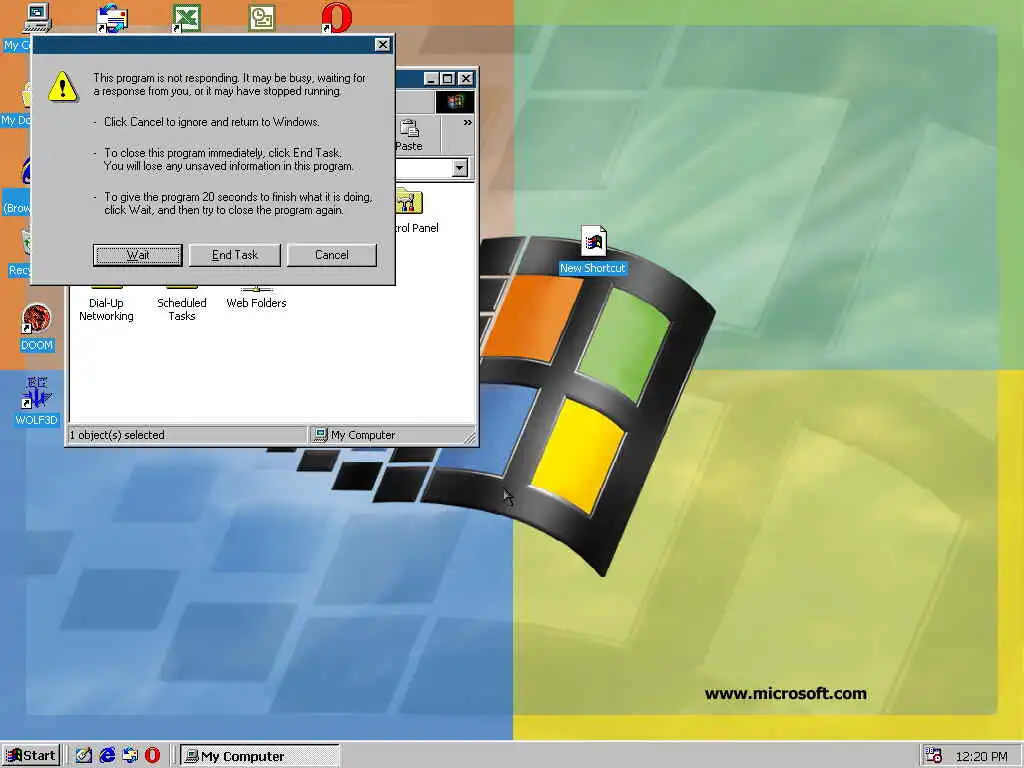
Task: Select the Microsoft Outlook desktop icon
Action: coord(262,18)
